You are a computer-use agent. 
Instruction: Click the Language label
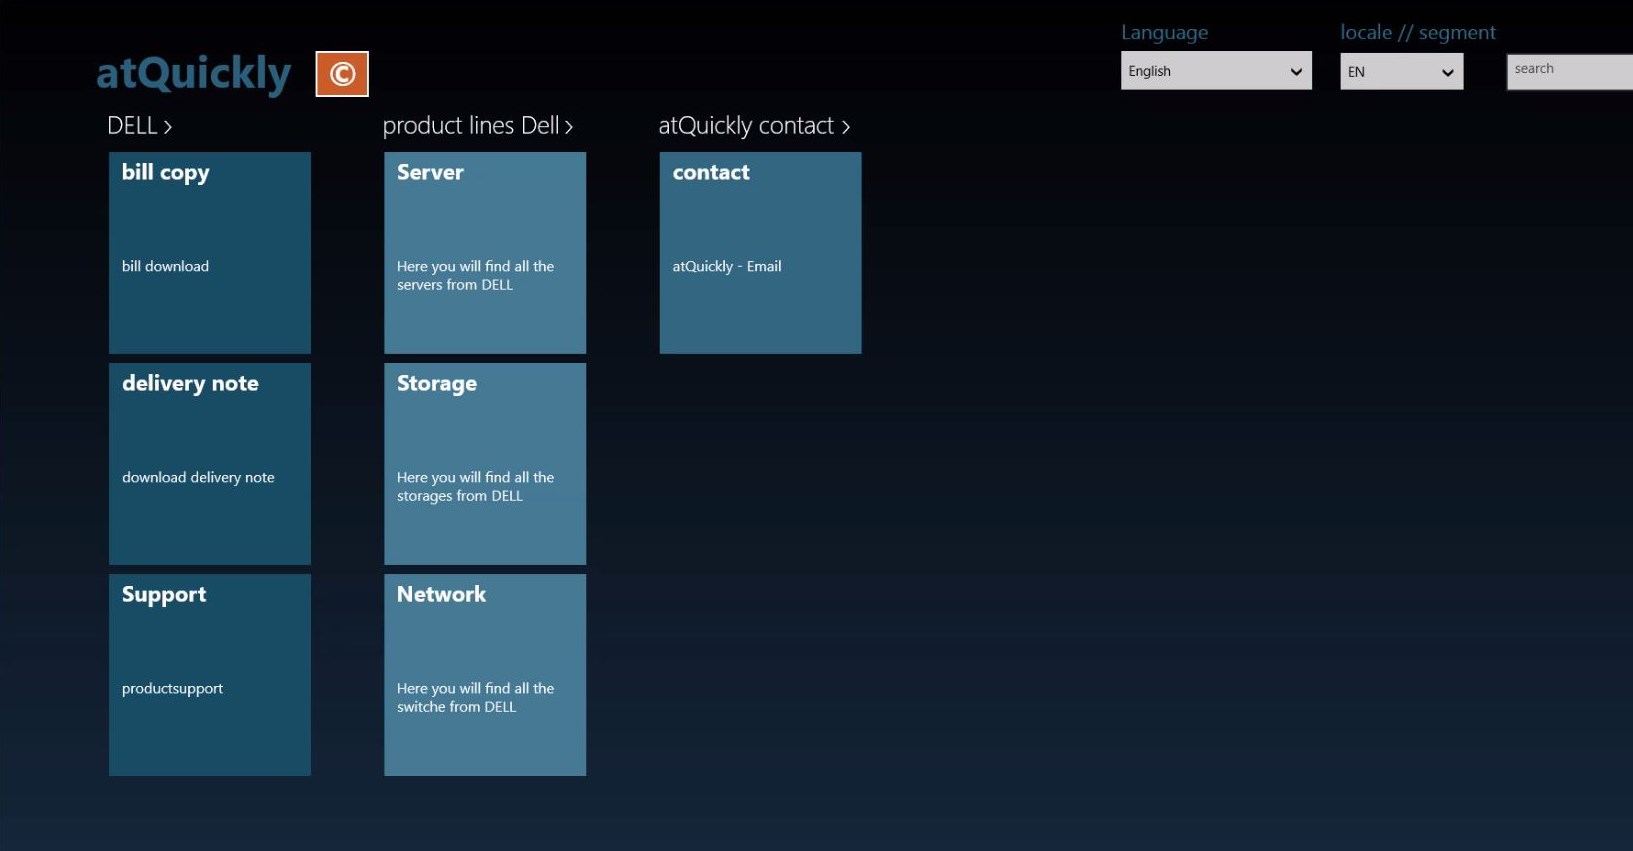coord(1164,32)
